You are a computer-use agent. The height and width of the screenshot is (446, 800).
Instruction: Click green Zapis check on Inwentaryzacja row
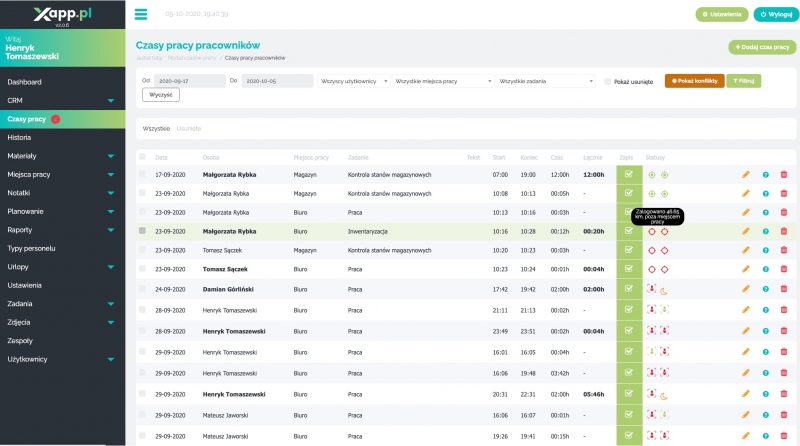coord(628,231)
